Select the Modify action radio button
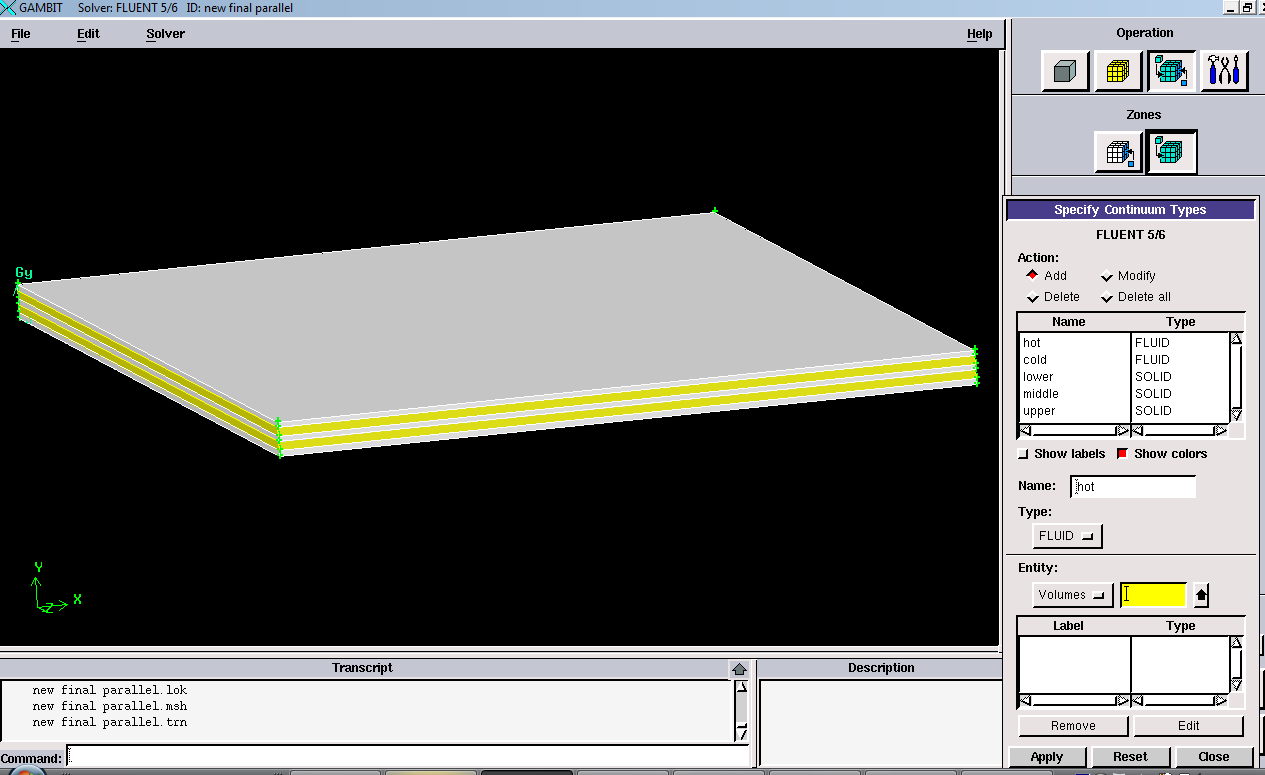Viewport: 1265px width, 775px height. point(1107,276)
